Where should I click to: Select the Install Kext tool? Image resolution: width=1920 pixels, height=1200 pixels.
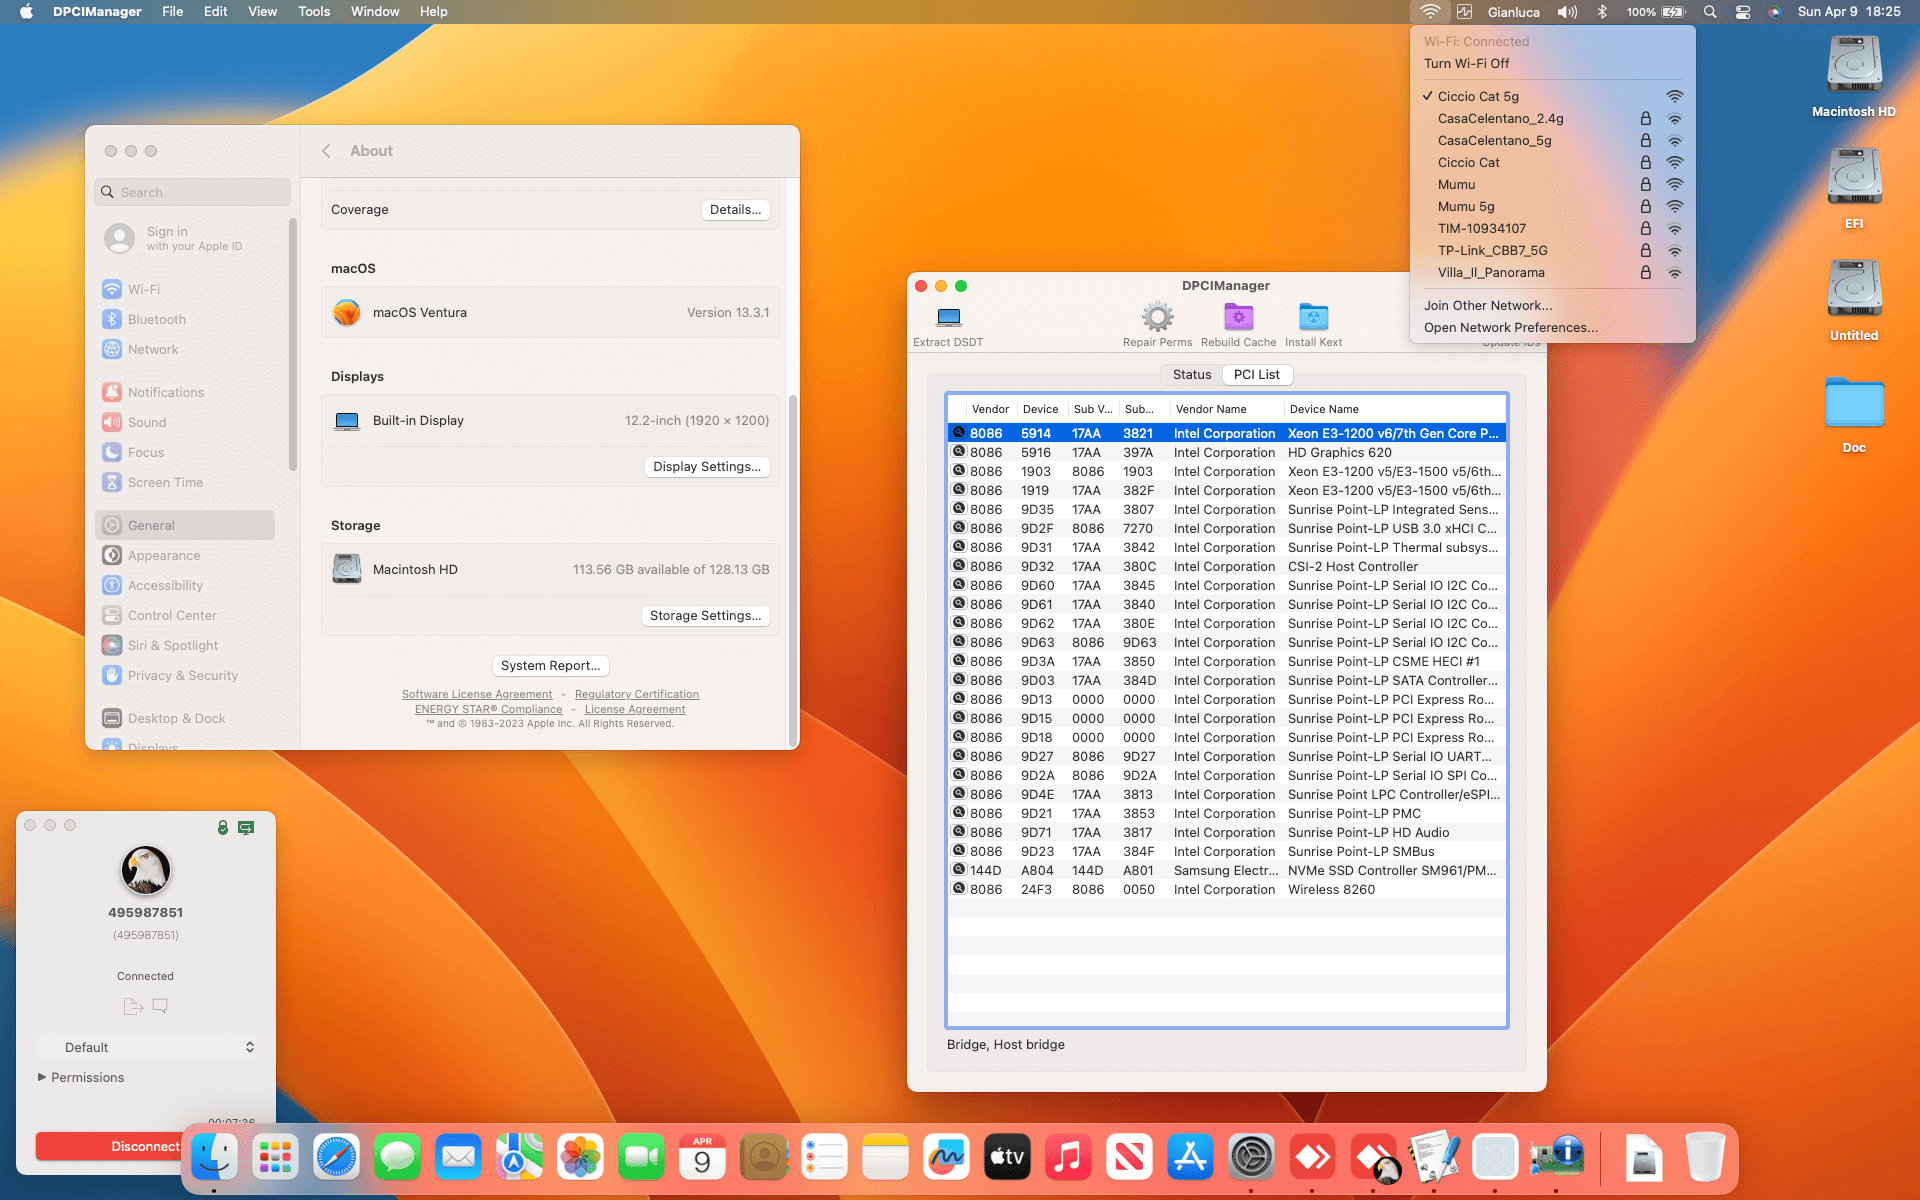(1312, 320)
